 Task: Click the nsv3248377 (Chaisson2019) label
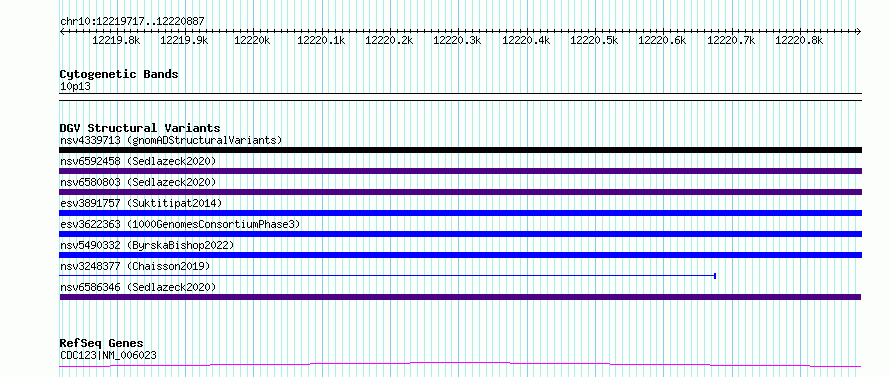[135, 266]
